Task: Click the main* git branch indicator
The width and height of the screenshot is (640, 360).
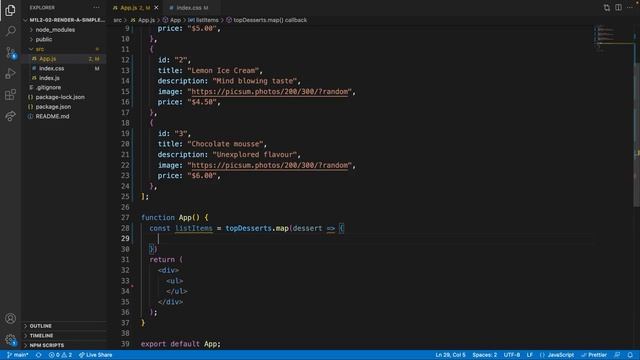Action: [x=18, y=355]
